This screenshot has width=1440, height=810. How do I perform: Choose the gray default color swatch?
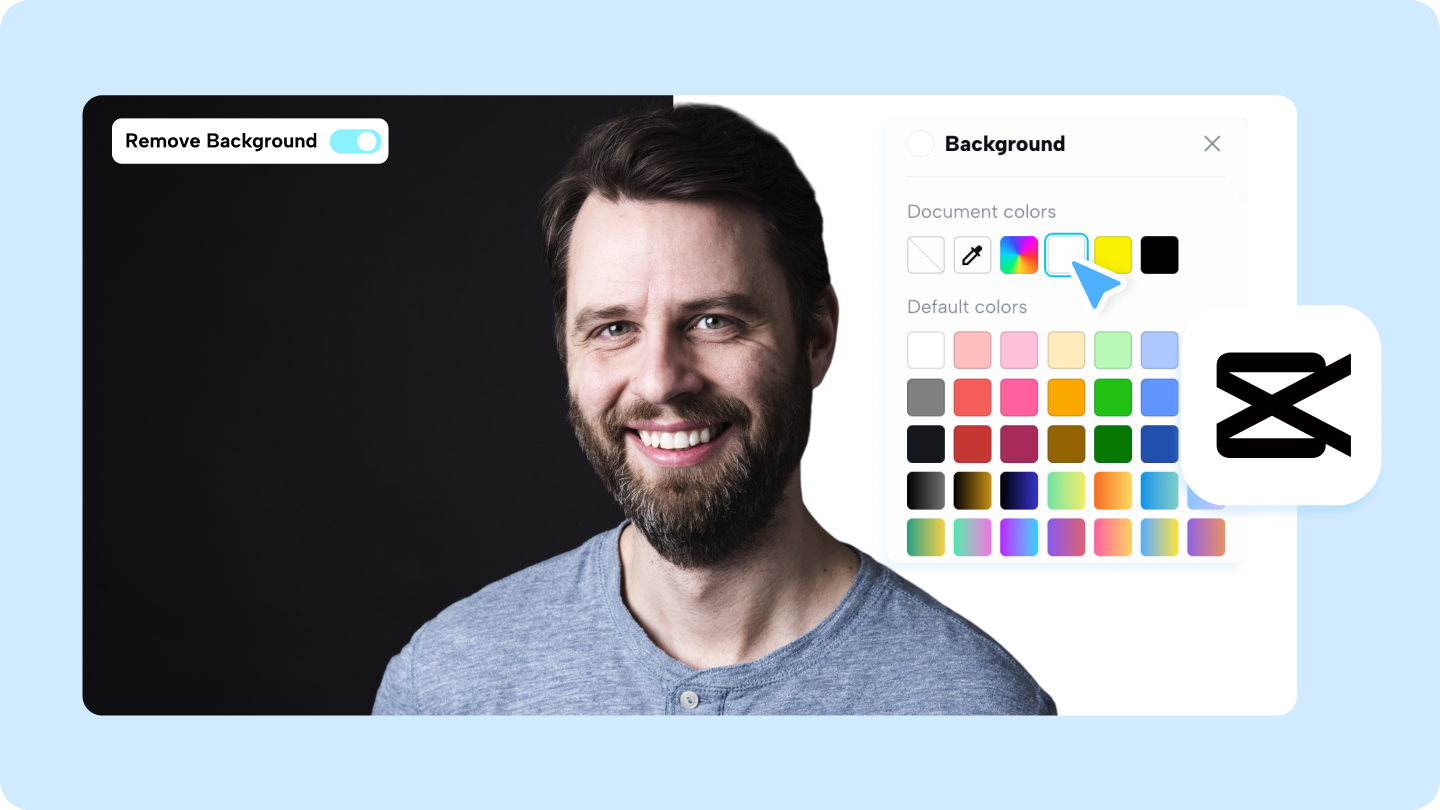coord(926,397)
